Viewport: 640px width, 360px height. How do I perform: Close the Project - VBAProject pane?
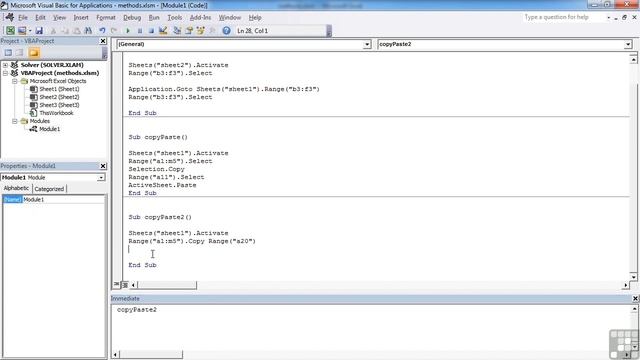coord(103,41)
